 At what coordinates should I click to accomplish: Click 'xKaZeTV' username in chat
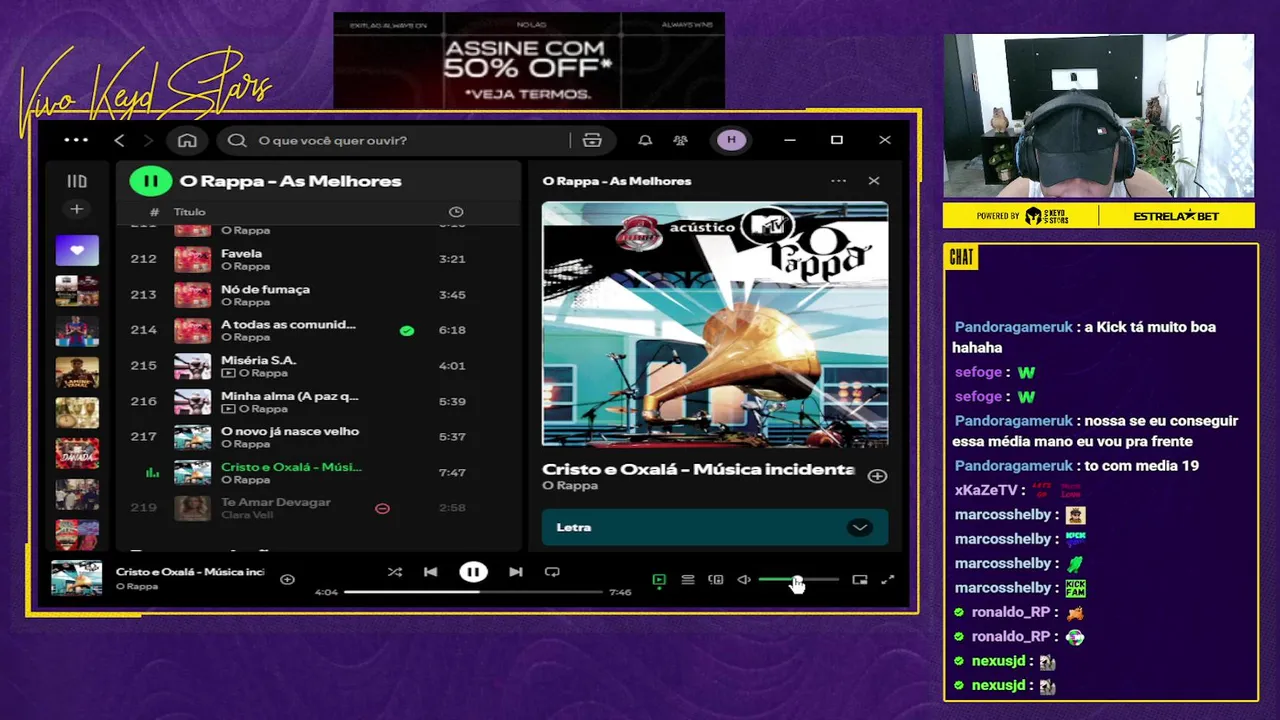pyautogui.click(x=987, y=490)
